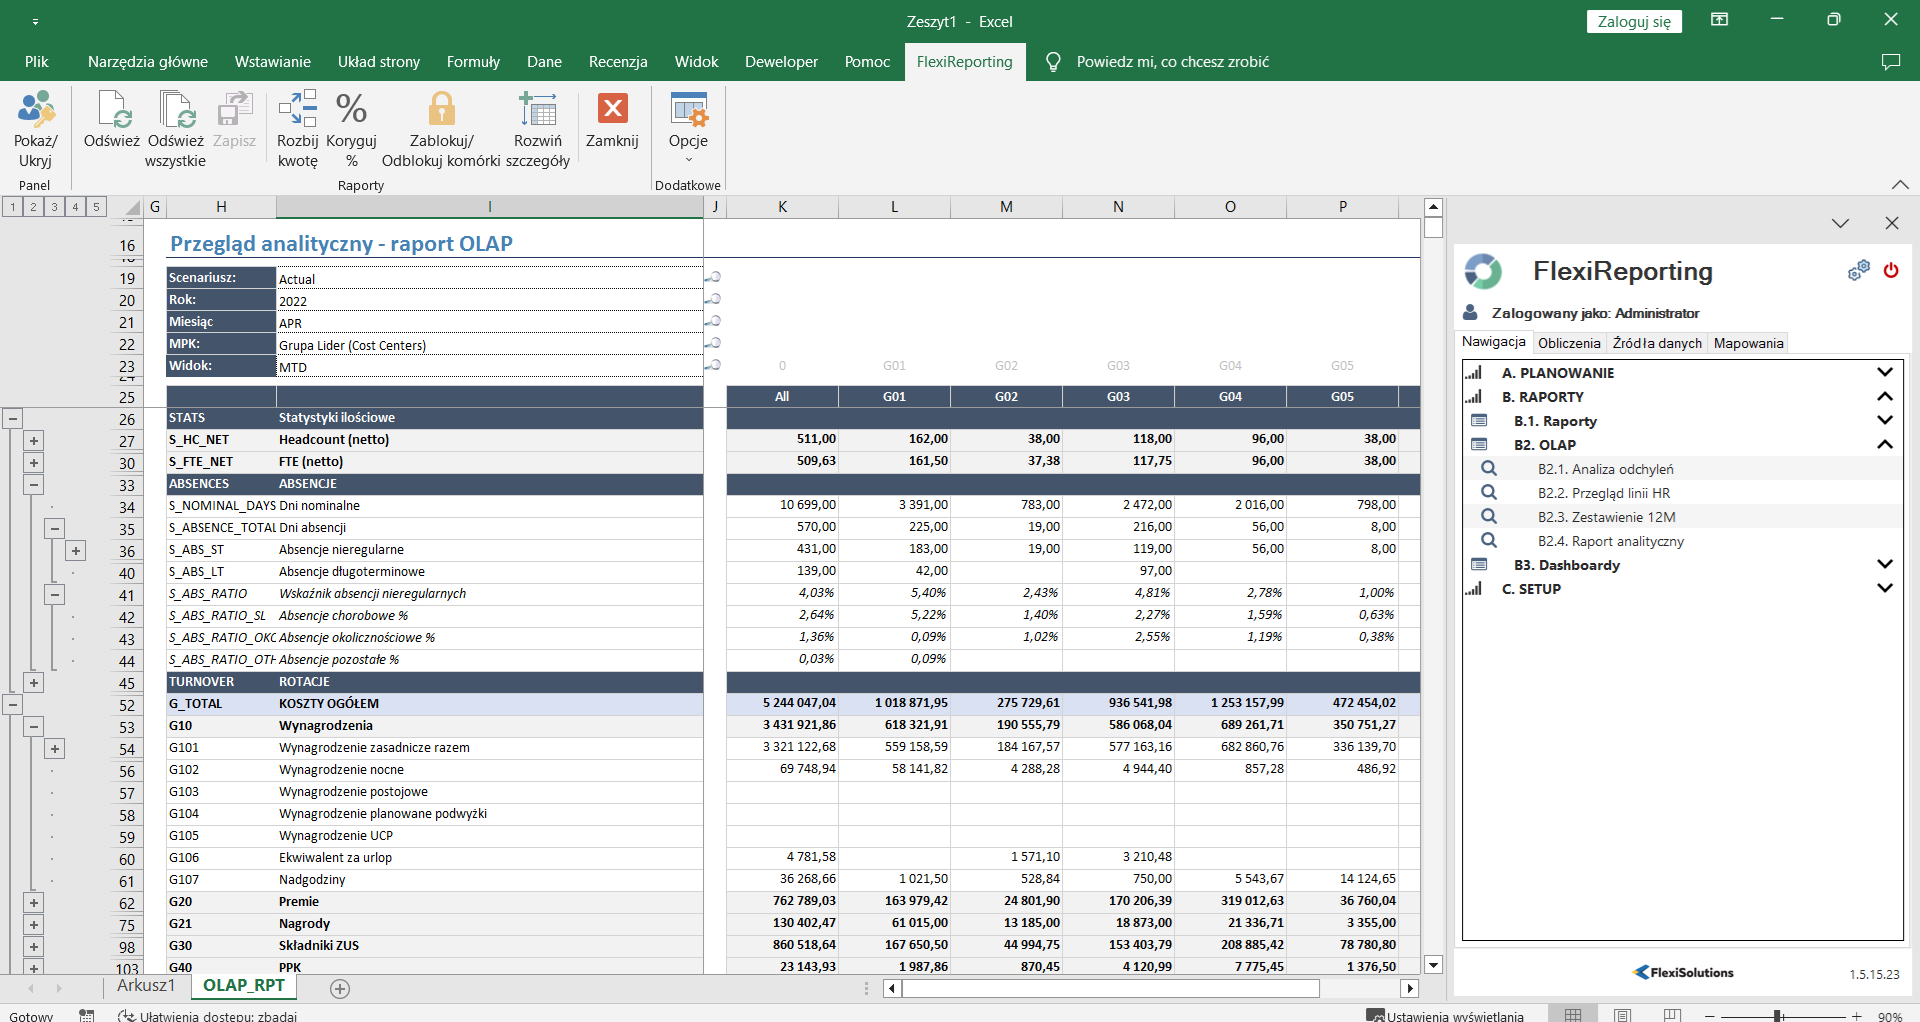Click the Koryguj % icon
The image size is (1920, 1022).
tap(351, 110)
